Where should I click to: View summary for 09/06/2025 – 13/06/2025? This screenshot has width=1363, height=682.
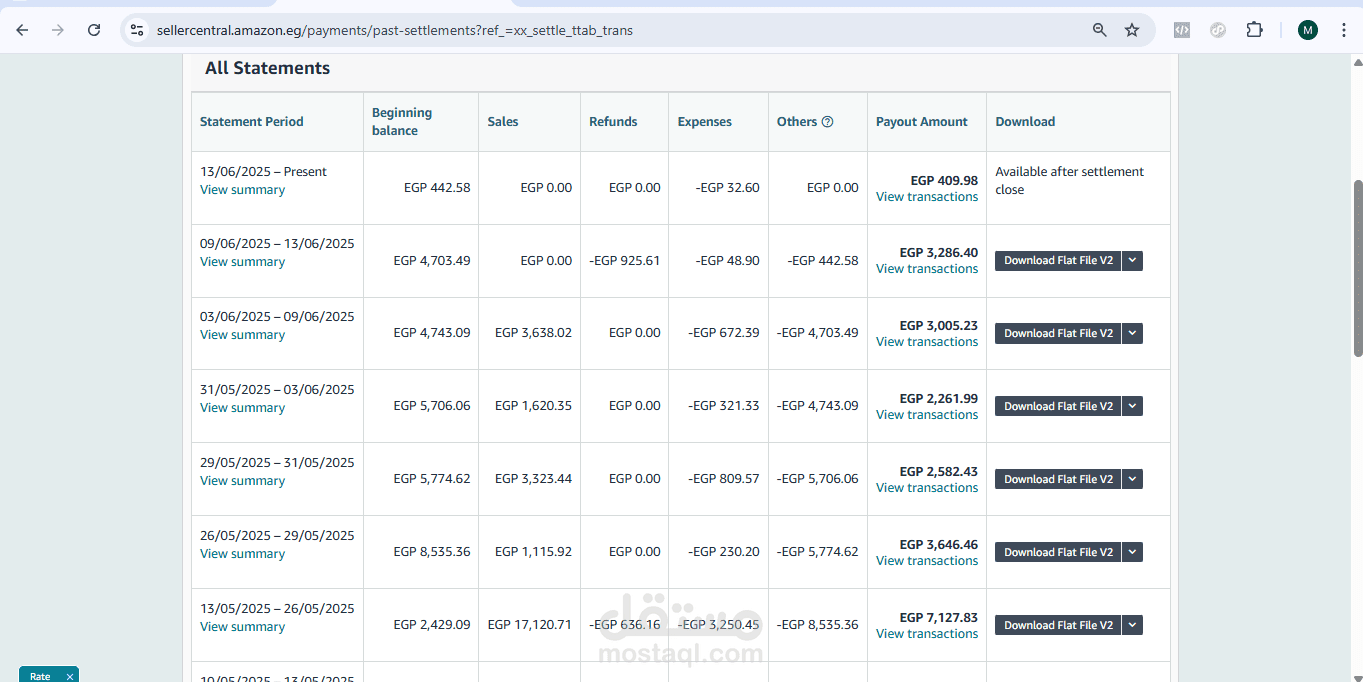(x=242, y=262)
